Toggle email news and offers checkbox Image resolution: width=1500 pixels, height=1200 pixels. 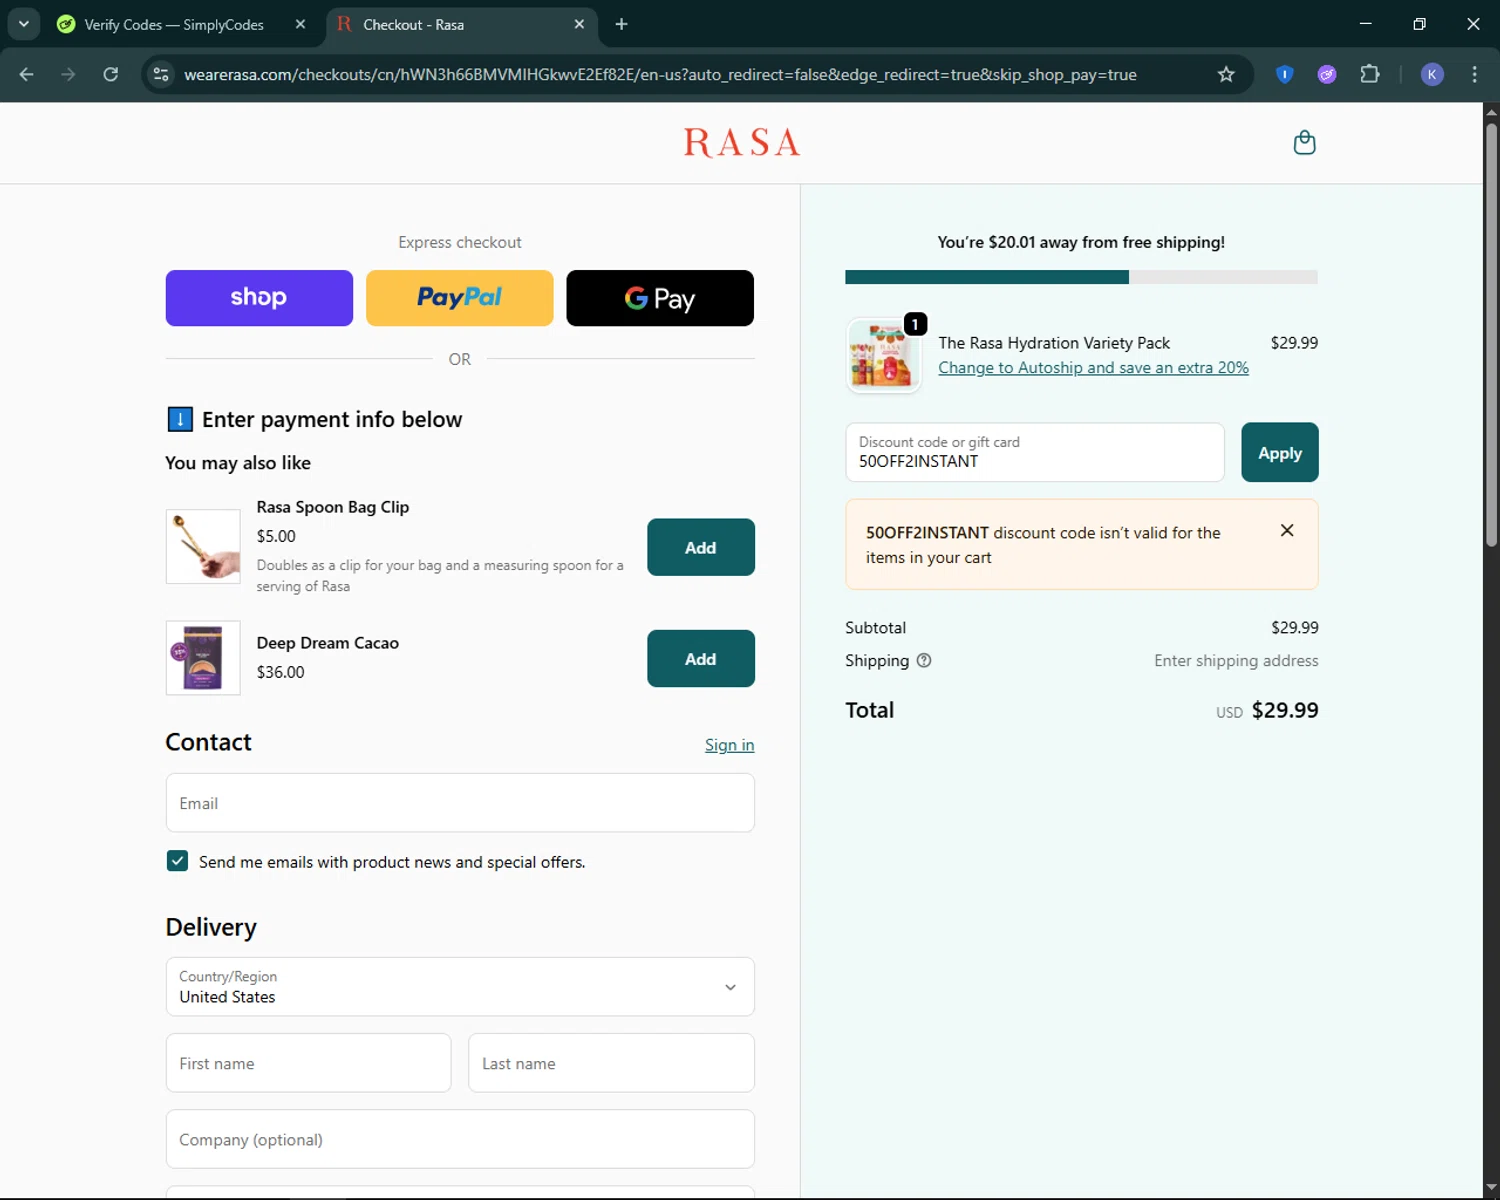(177, 861)
